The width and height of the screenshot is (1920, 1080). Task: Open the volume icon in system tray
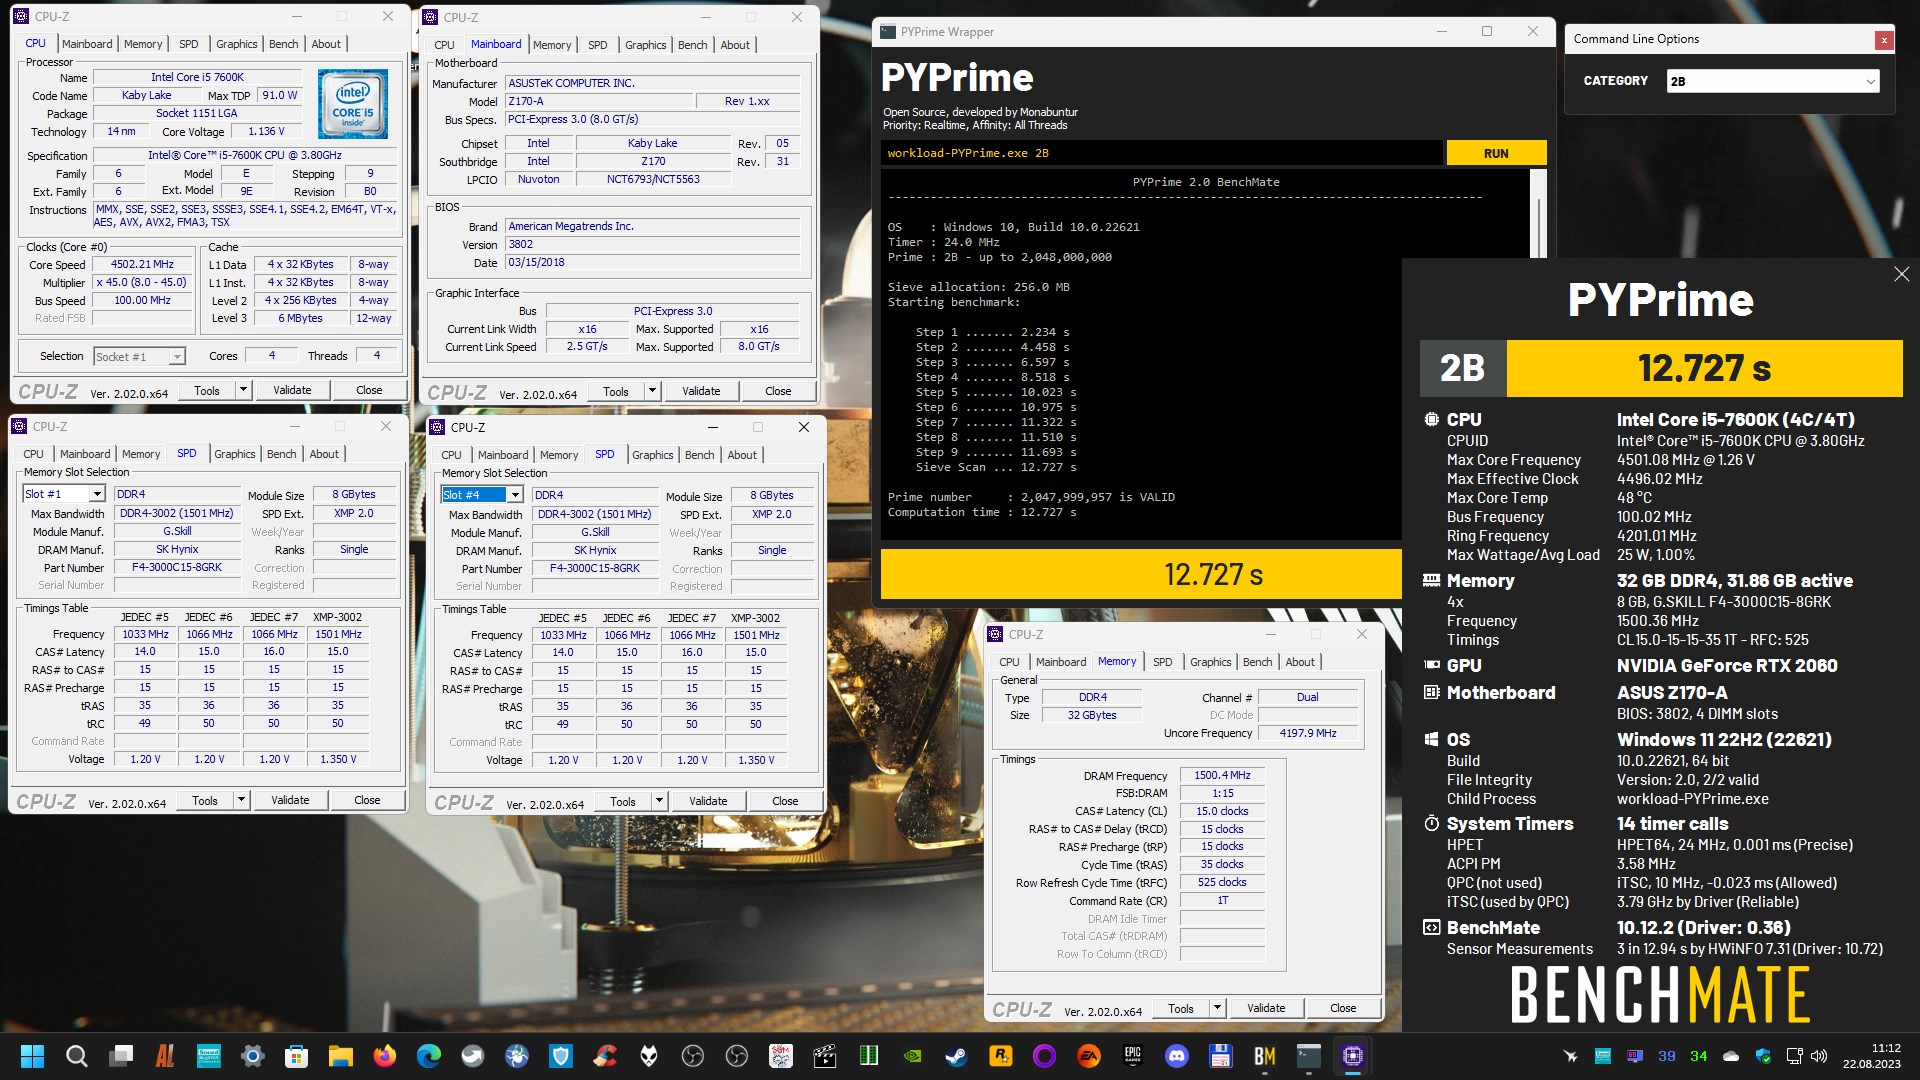[1819, 1056]
